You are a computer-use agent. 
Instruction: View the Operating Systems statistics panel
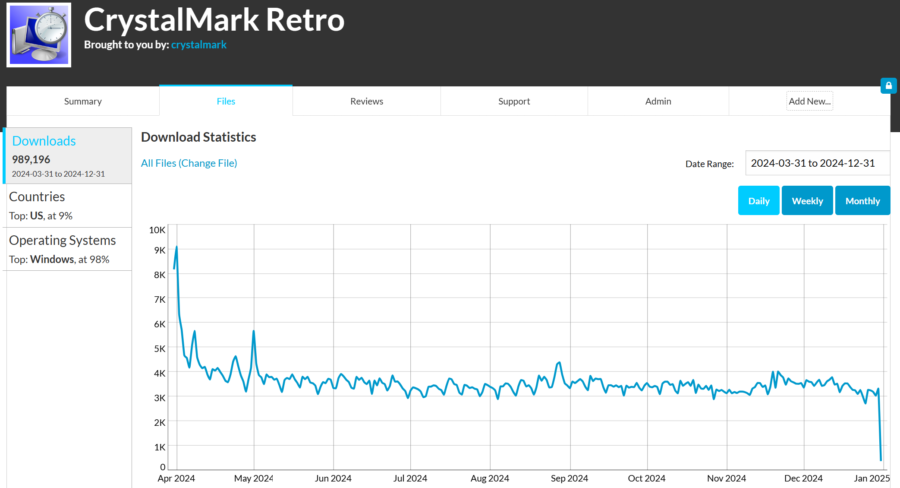pyautogui.click(x=68, y=248)
